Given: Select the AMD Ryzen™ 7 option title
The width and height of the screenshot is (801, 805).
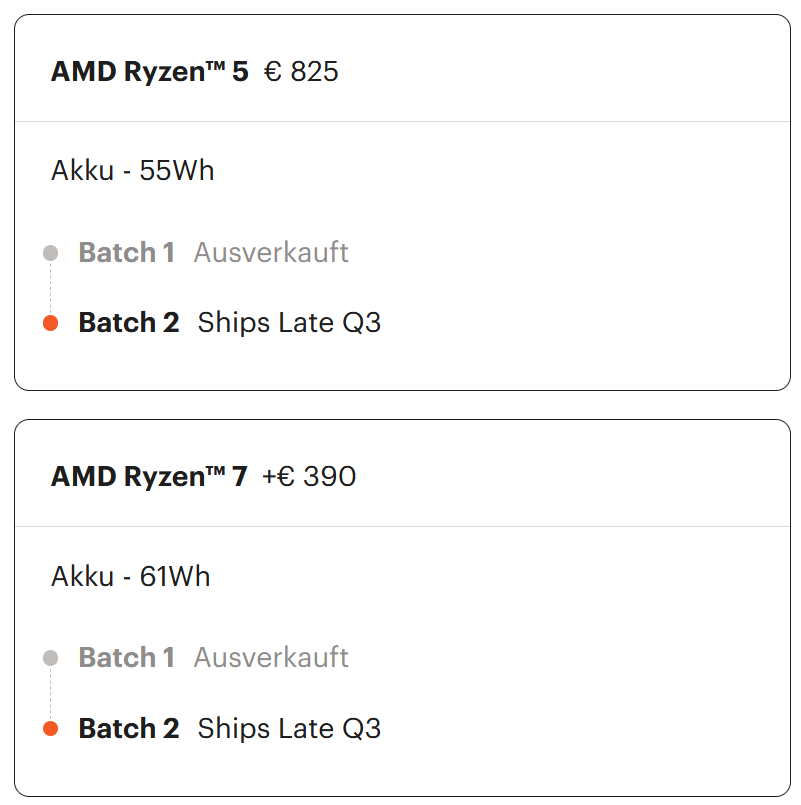Looking at the screenshot, I should pyautogui.click(x=148, y=477).
